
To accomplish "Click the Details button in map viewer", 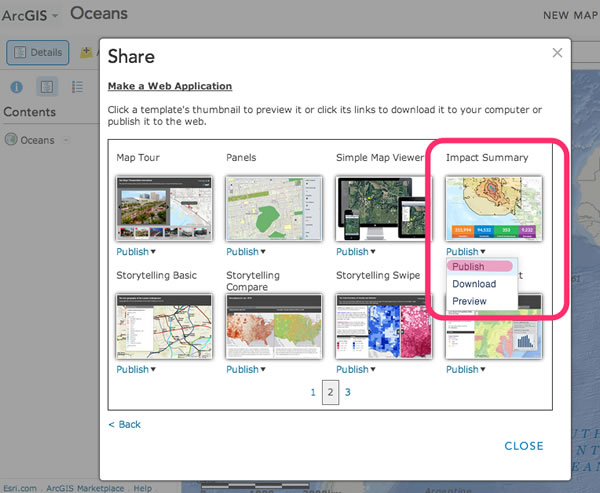I will 38,52.
